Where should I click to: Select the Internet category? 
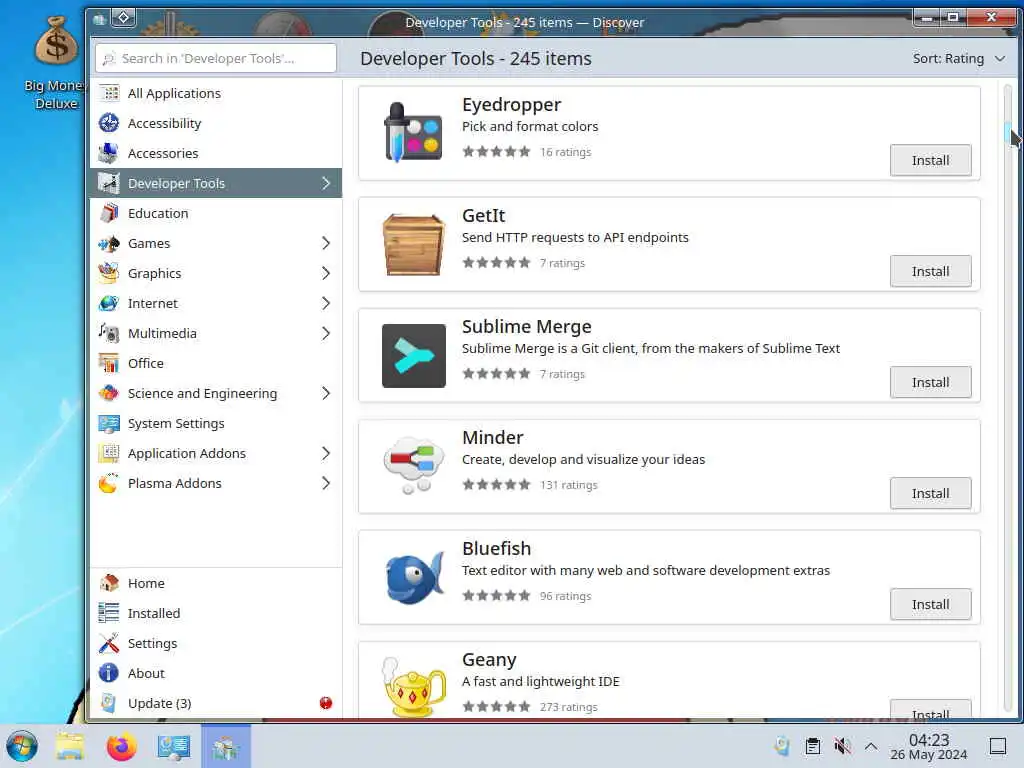pyautogui.click(x=216, y=304)
